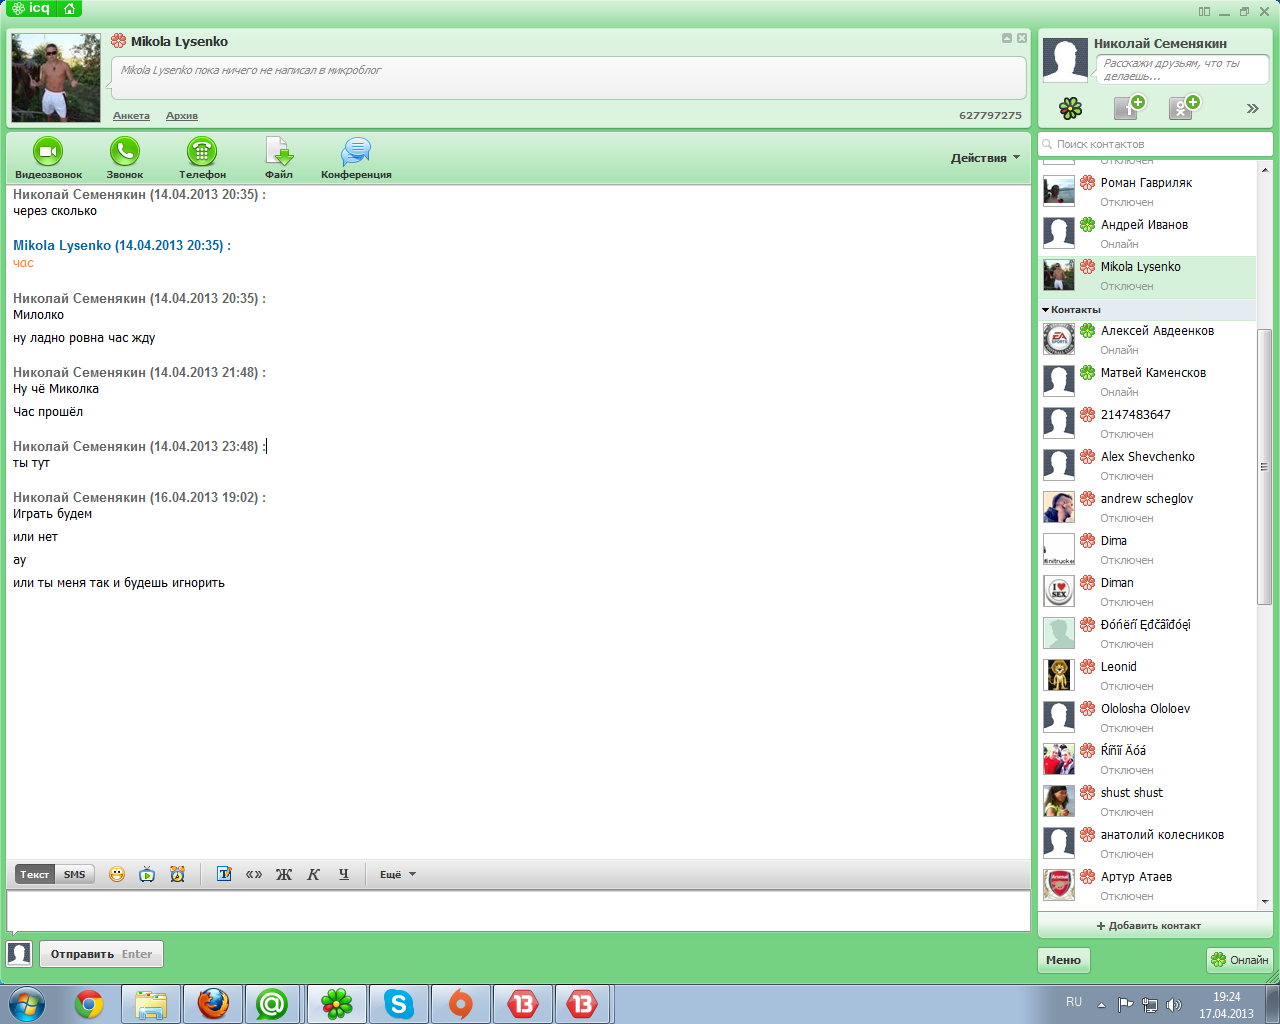Screen dimensions: 1280x1024
Task: Open the Skype icon in the taskbar
Action: tap(399, 1003)
